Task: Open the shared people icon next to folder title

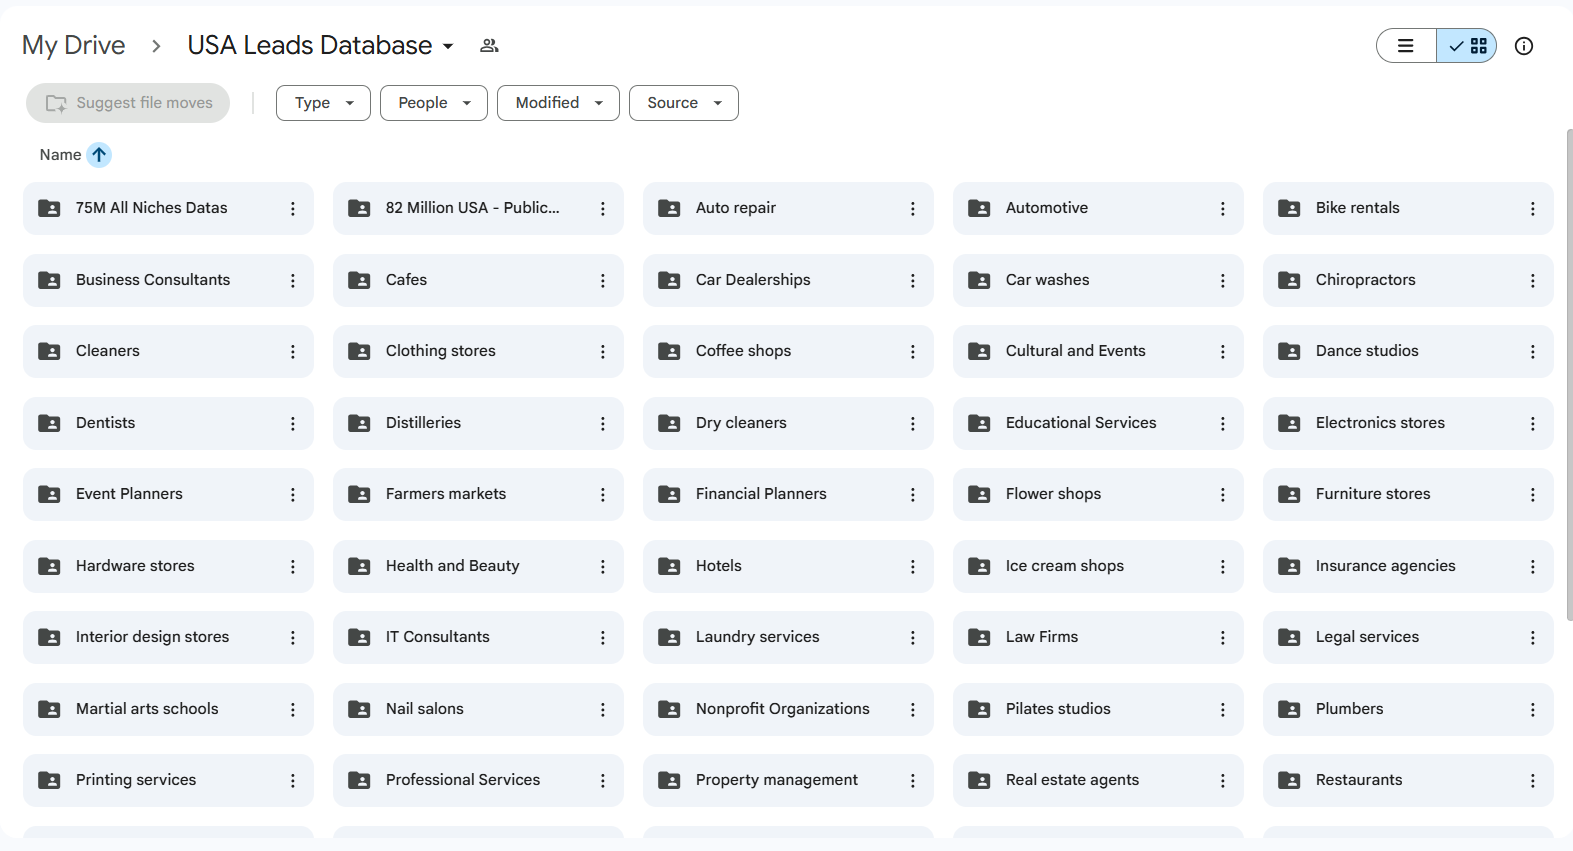Action: click(489, 46)
